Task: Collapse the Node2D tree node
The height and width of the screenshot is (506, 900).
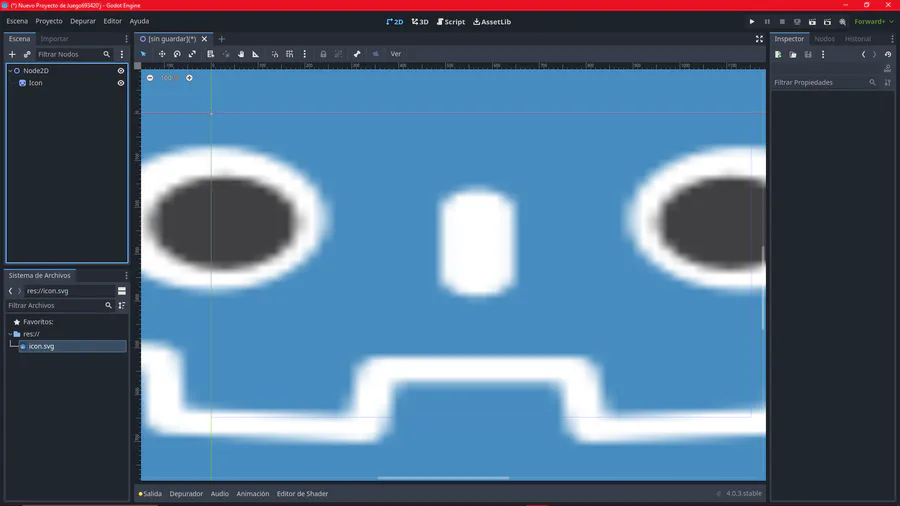Action: tap(10, 71)
